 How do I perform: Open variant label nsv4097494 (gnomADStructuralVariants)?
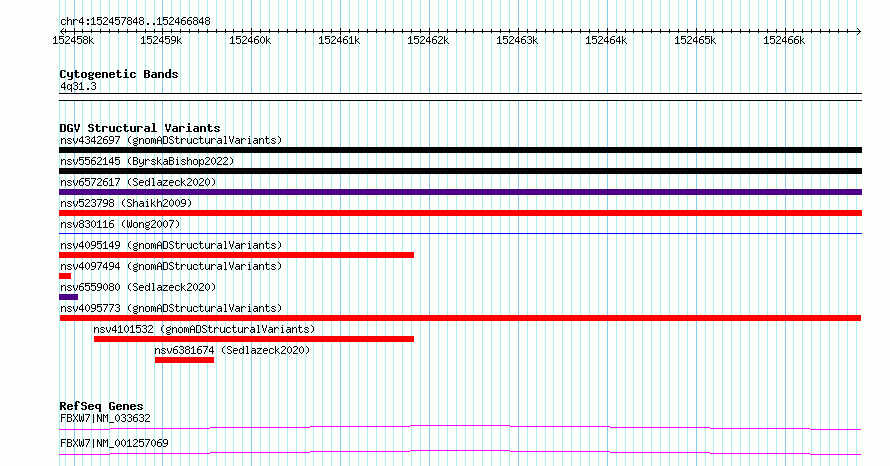(x=171, y=266)
